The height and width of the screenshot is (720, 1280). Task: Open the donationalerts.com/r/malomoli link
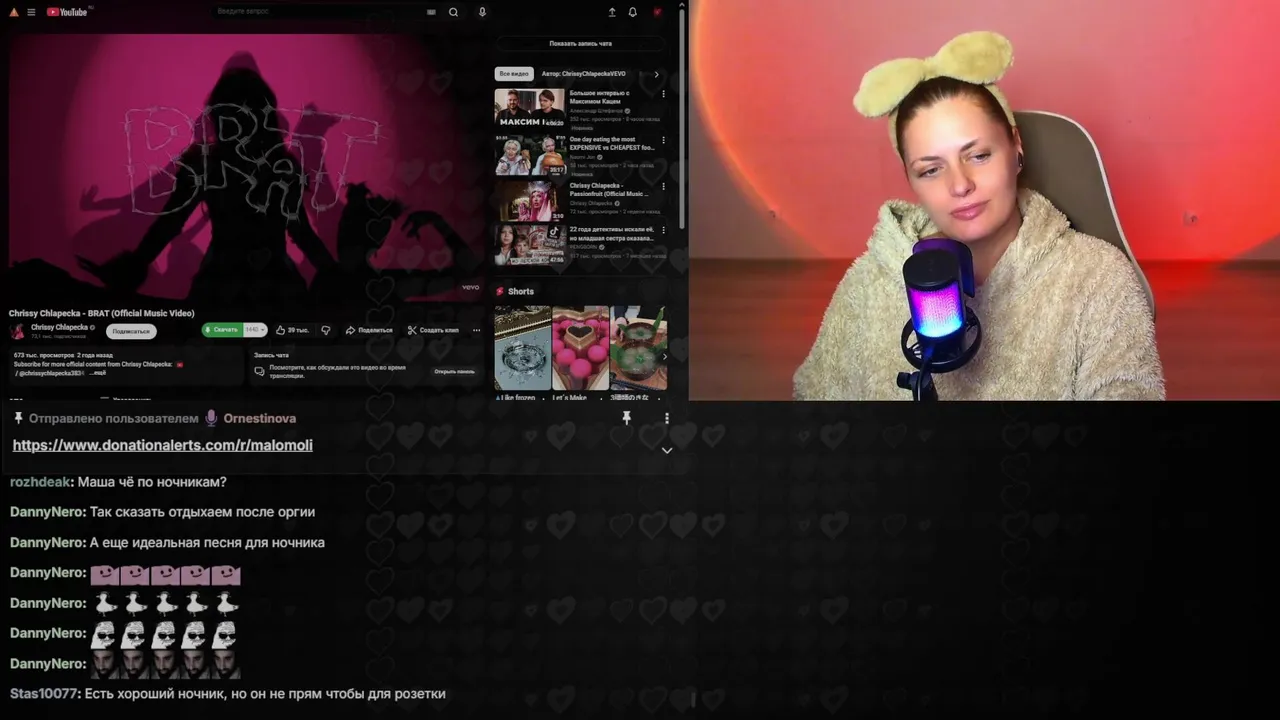162,445
